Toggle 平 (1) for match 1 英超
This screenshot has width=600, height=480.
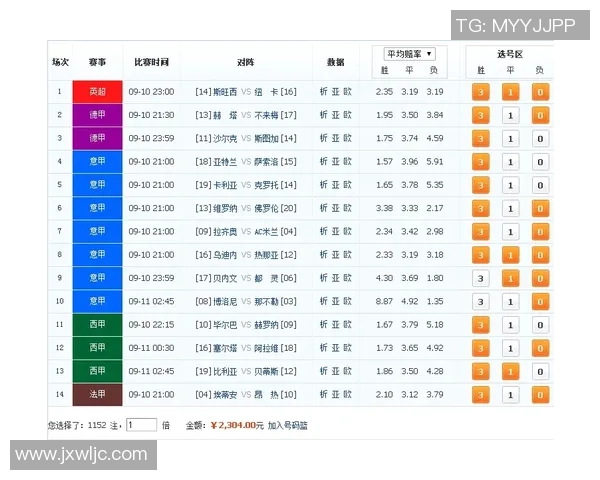pos(510,92)
